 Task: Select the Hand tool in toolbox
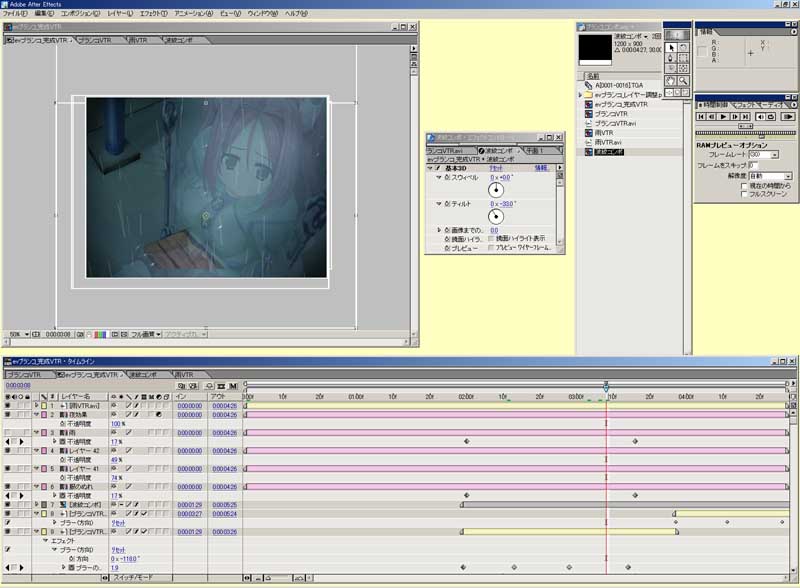coord(671,81)
